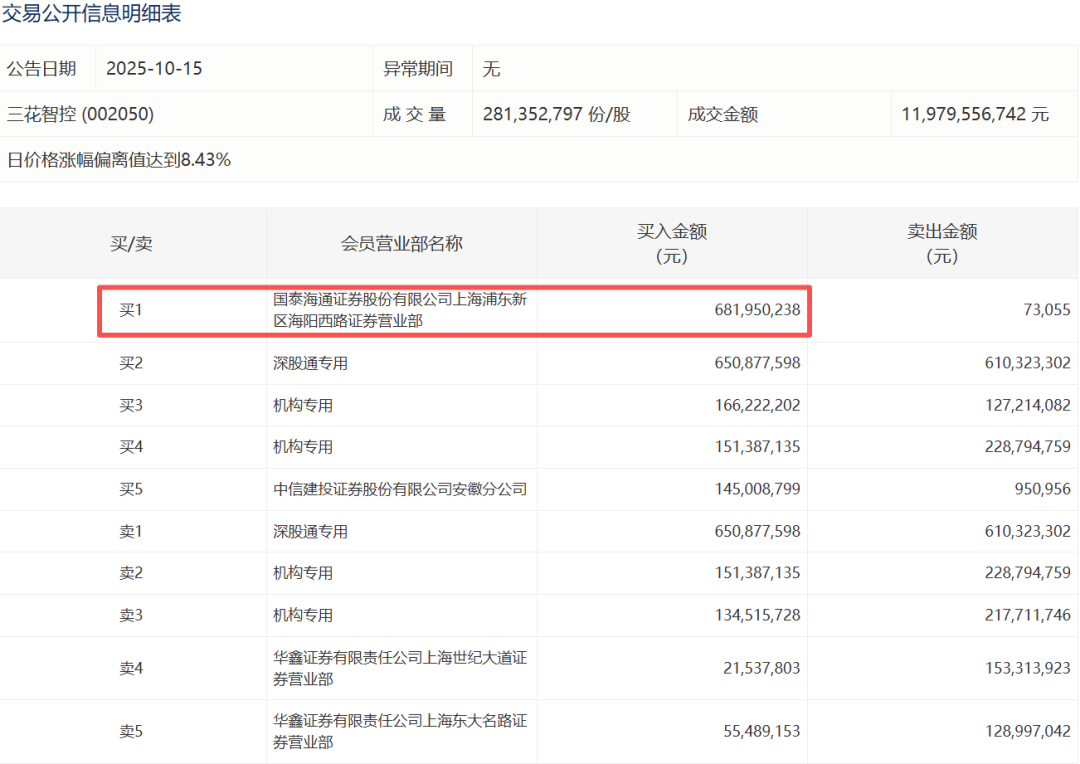Click the stock name 三花智控 (002050)
The image size is (1080, 764).
click(x=80, y=114)
